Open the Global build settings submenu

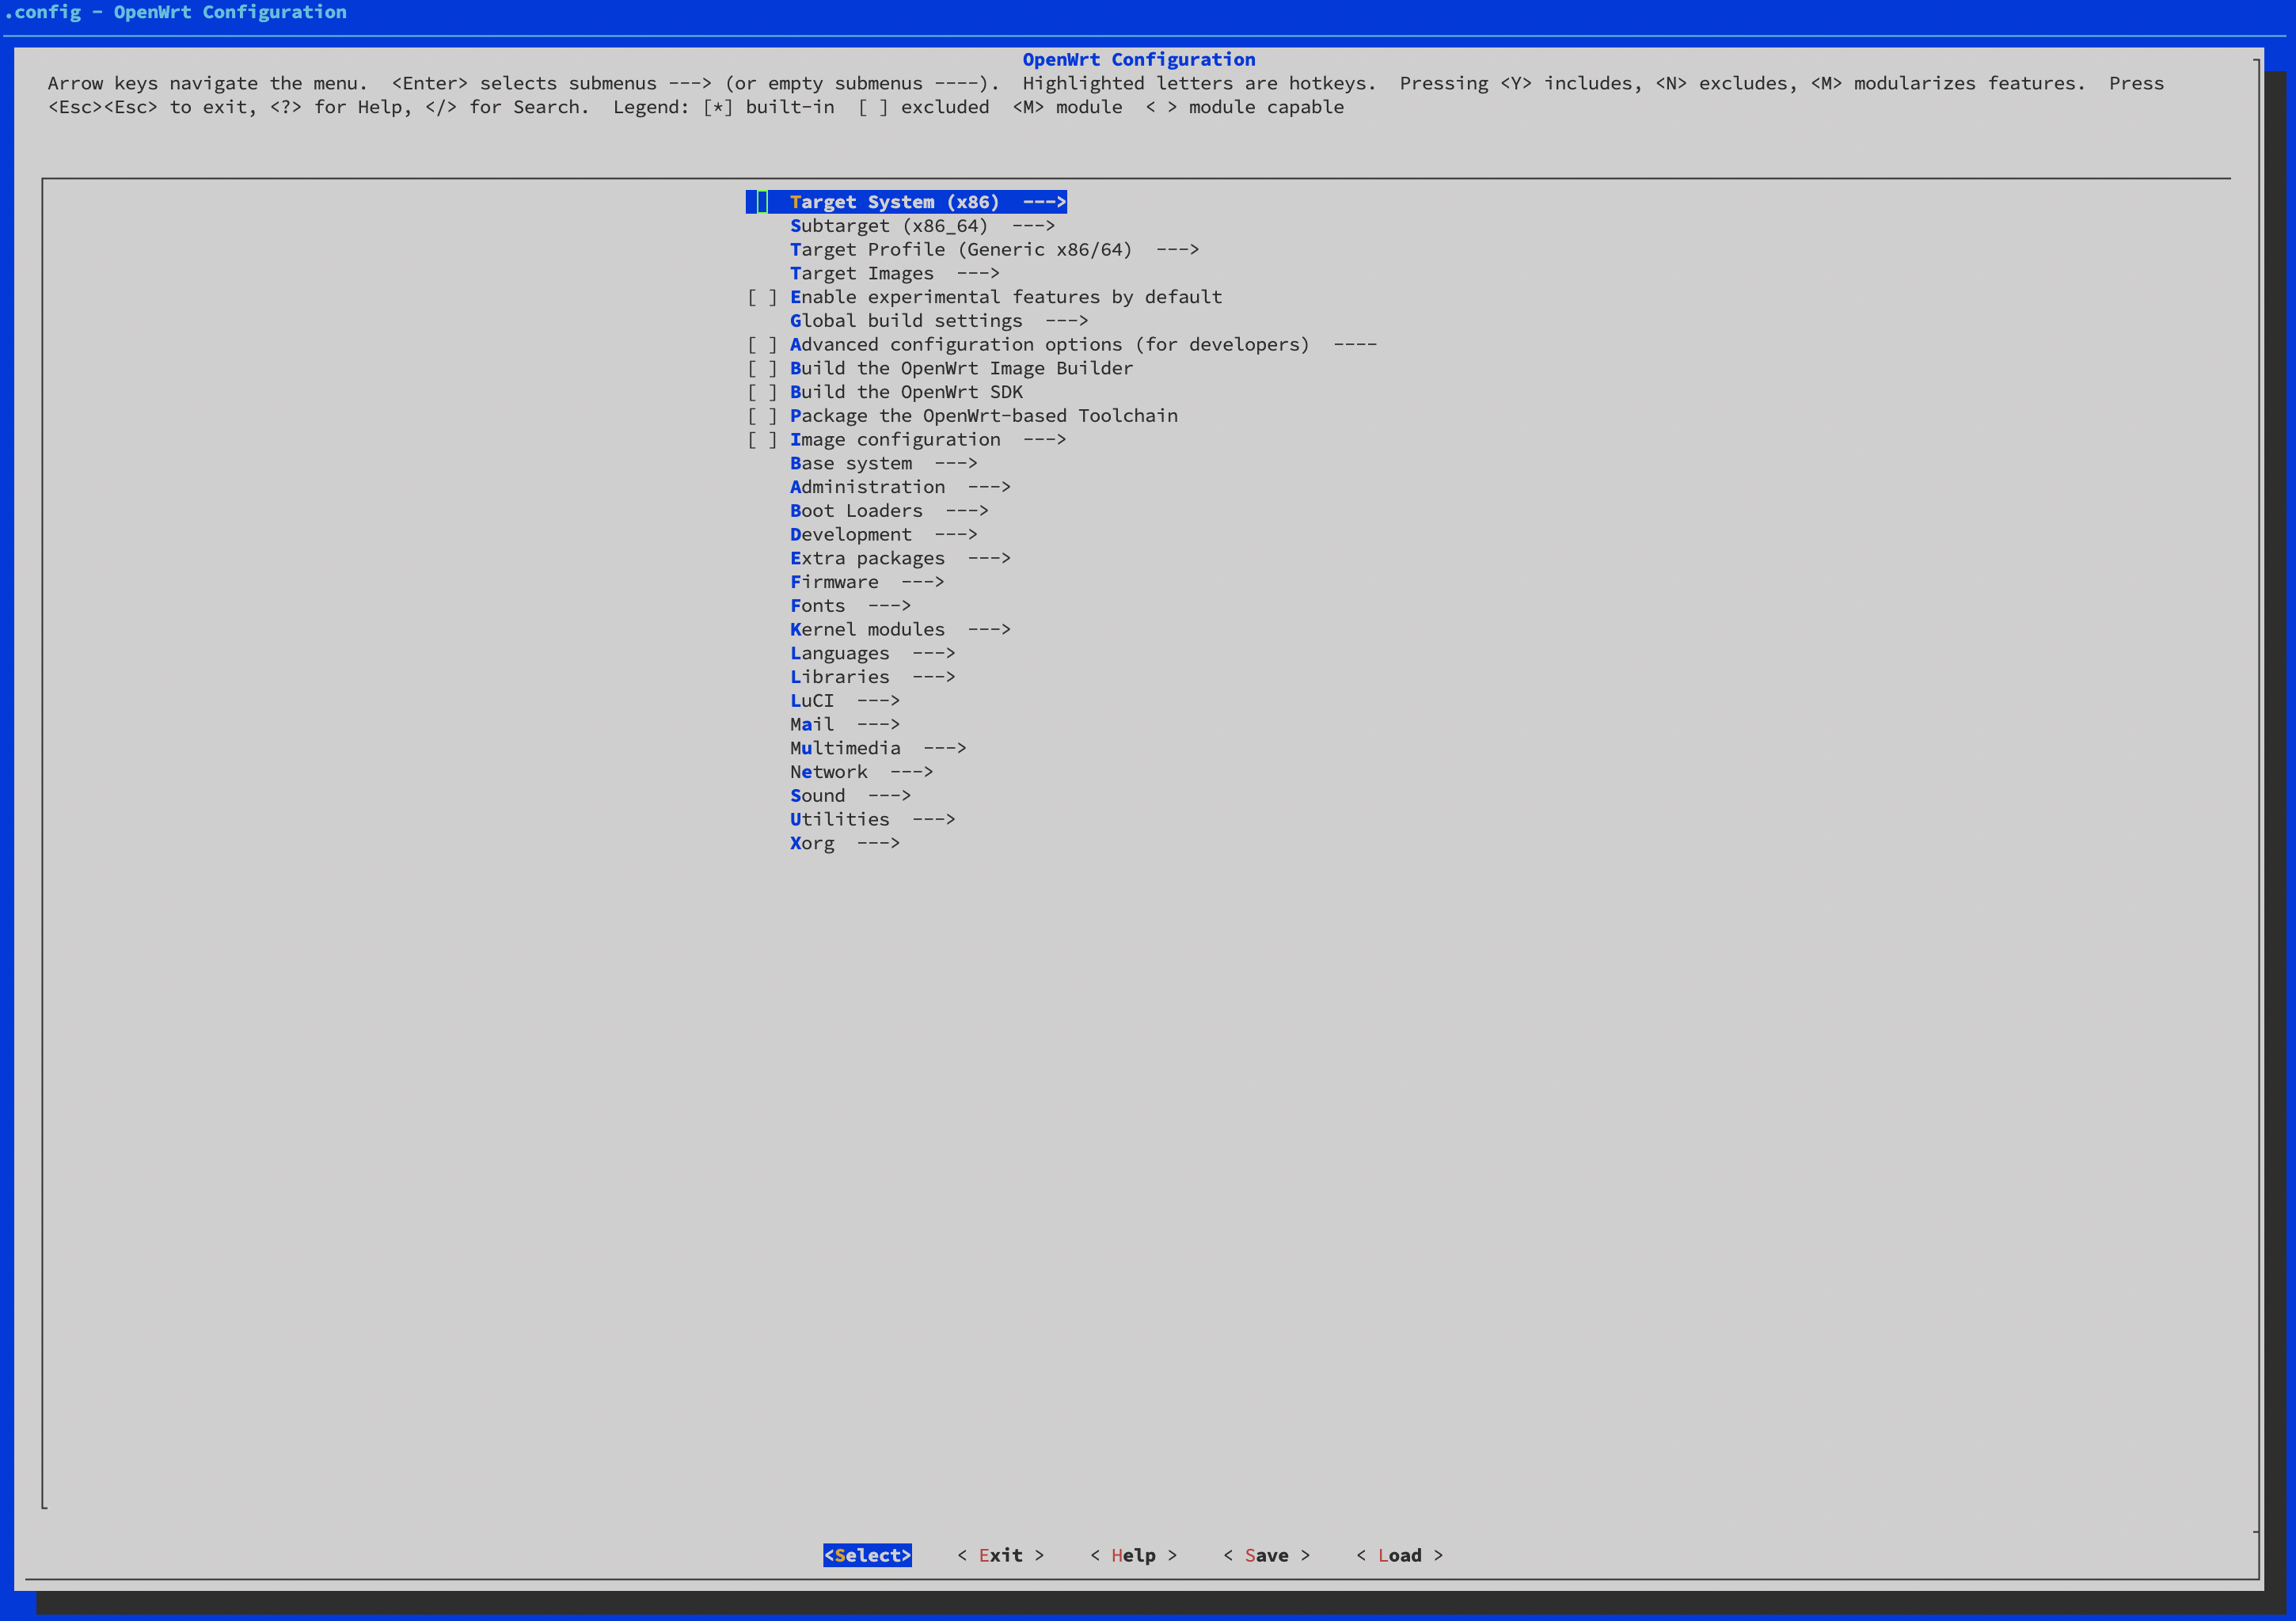point(938,321)
